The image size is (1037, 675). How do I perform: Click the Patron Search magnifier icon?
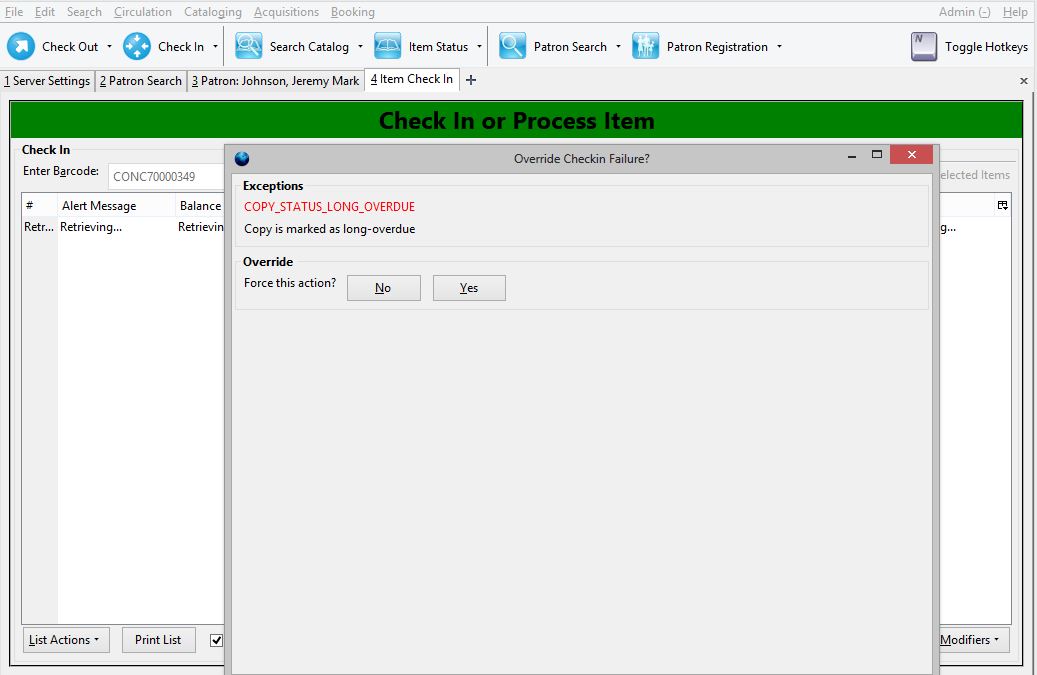[x=513, y=46]
